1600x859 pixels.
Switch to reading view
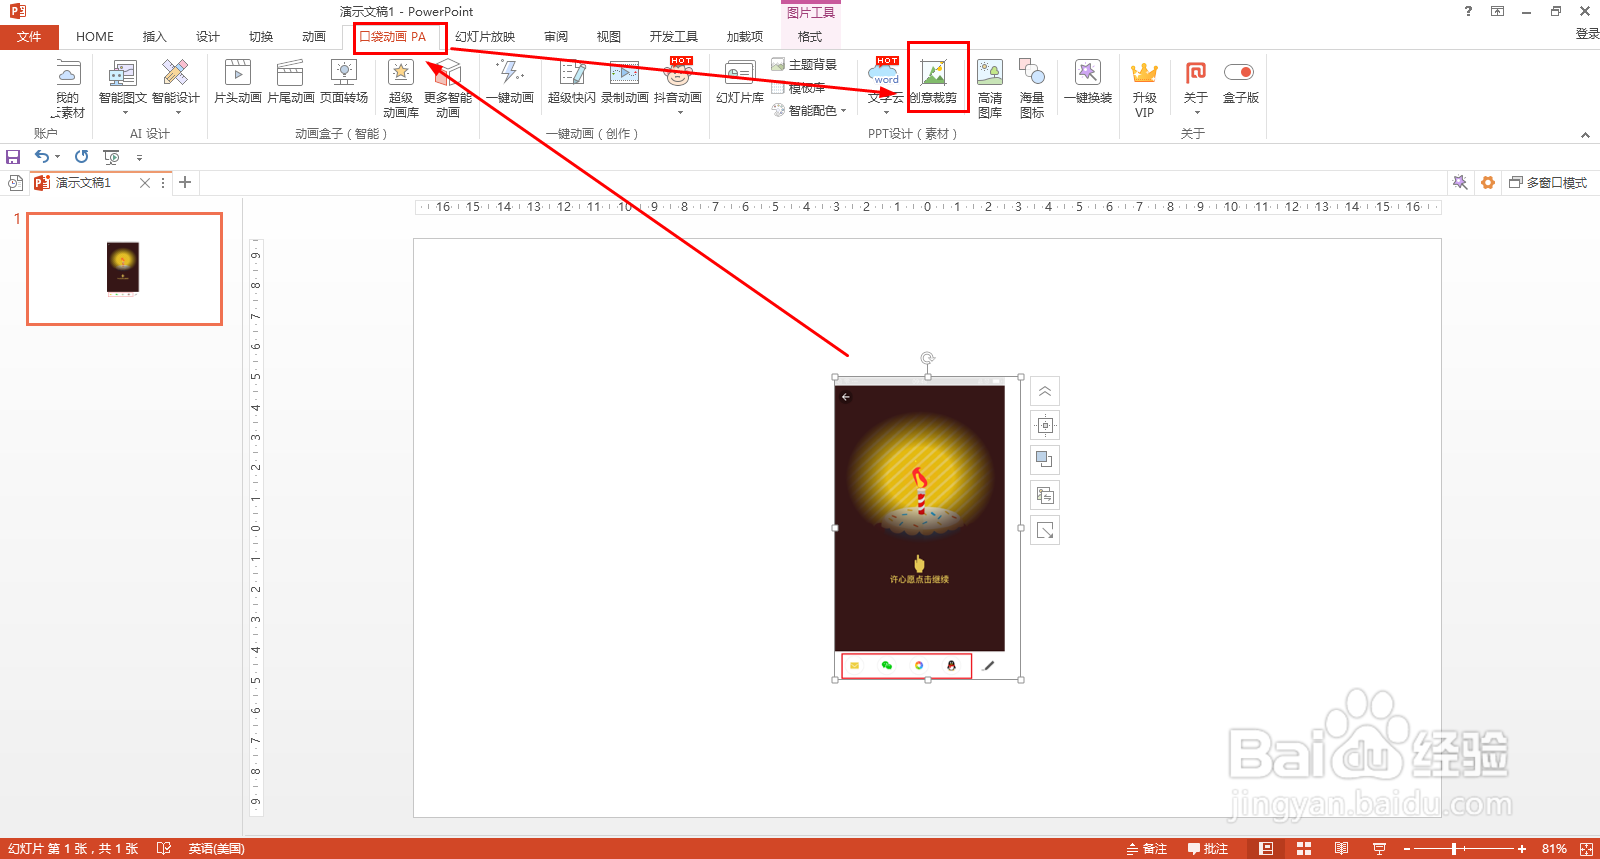pyautogui.click(x=1341, y=849)
